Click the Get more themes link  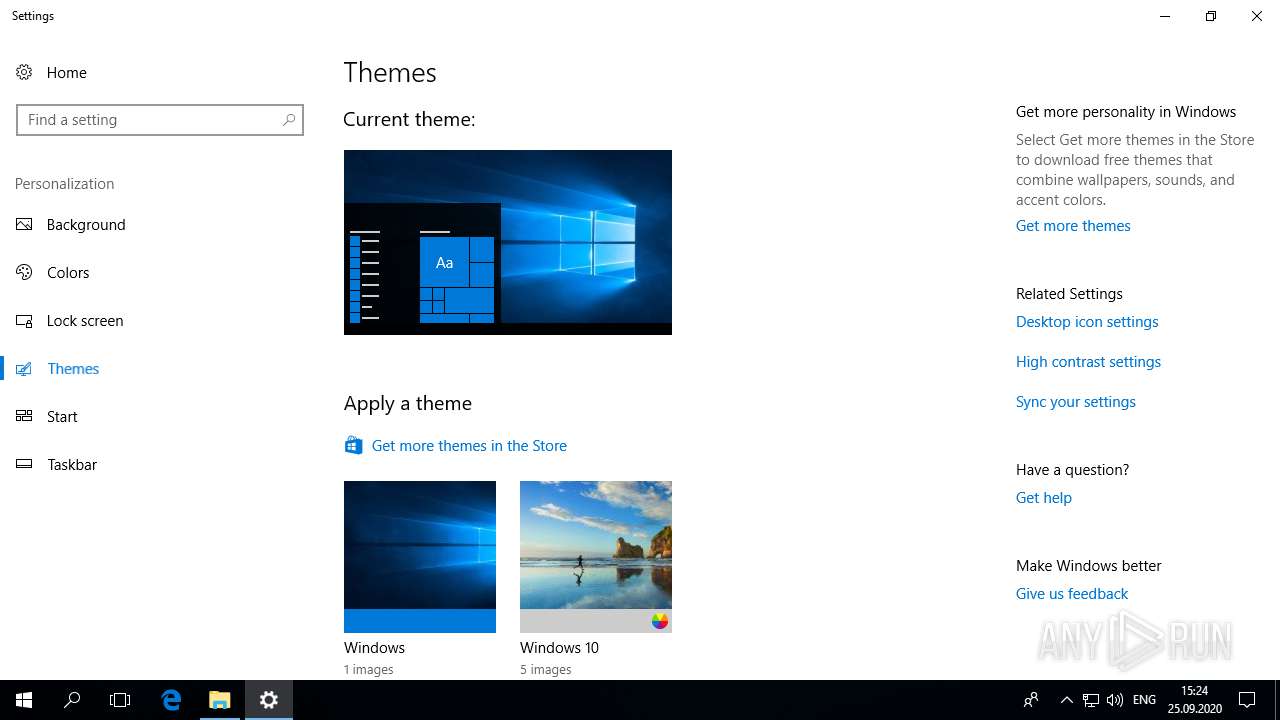[1073, 226]
